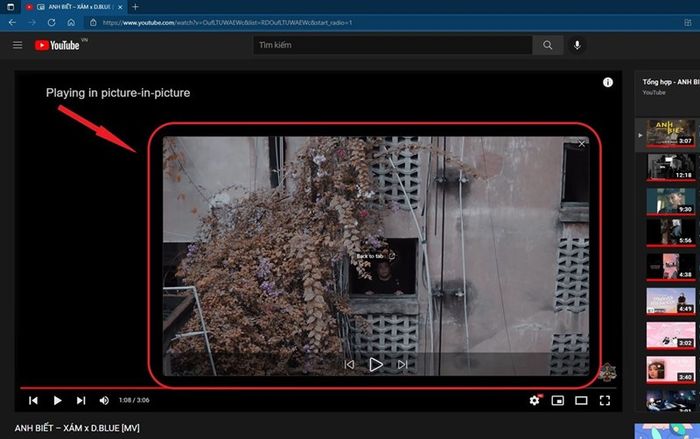Open browser home page icon
700x439 pixels.
point(71,22)
